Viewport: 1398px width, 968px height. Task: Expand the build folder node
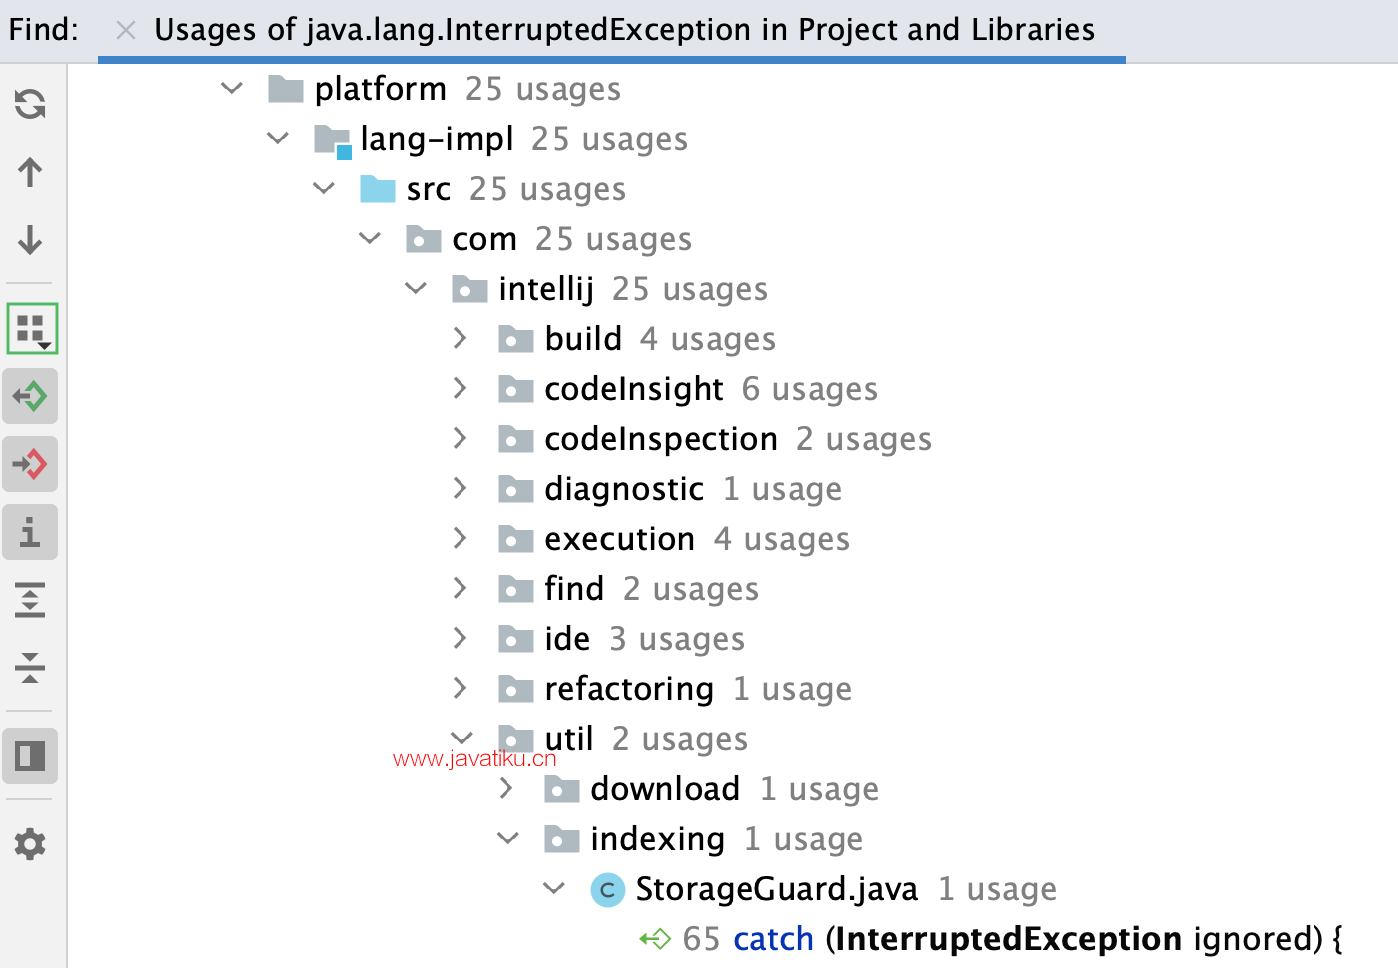click(460, 338)
